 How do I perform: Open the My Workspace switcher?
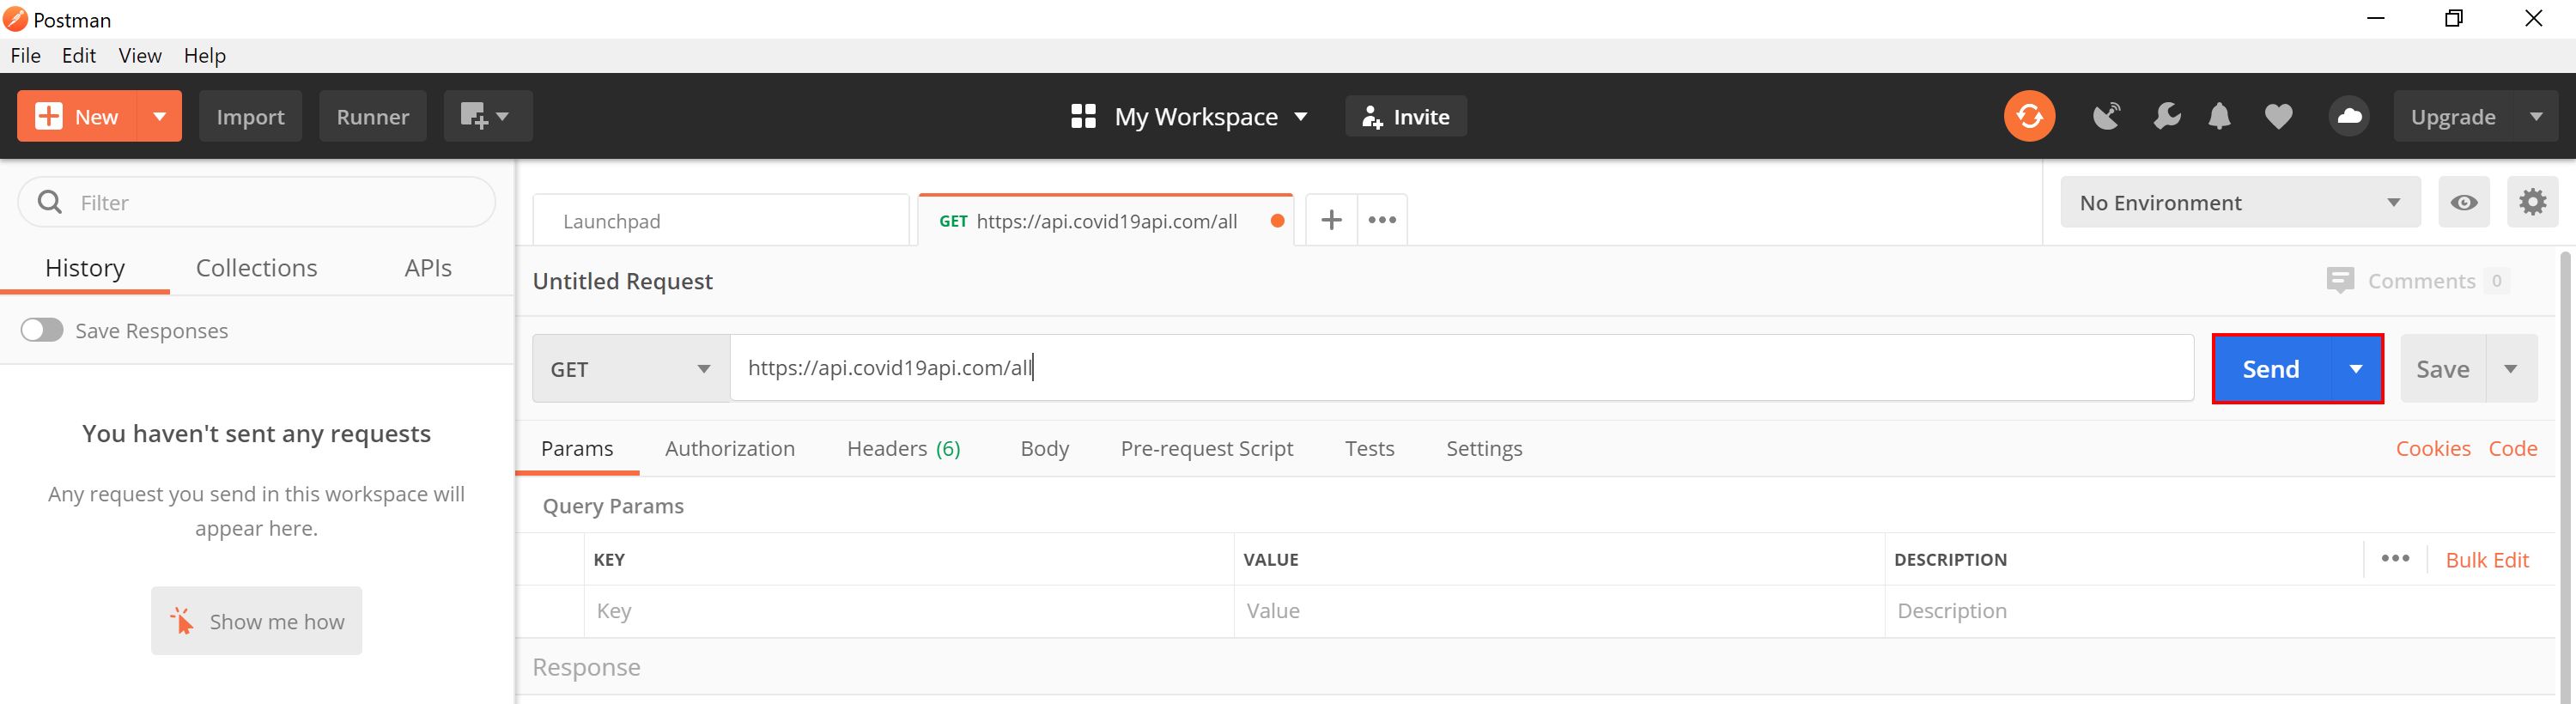tap(1189, 117)
